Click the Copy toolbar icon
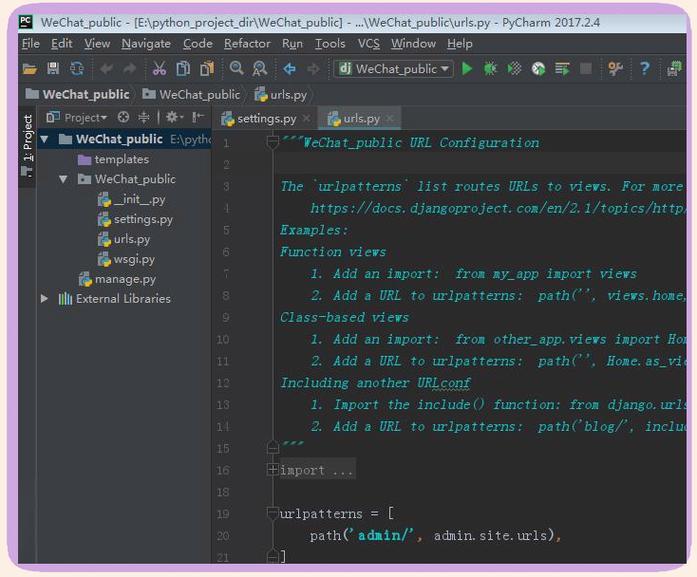 point(183,68)
